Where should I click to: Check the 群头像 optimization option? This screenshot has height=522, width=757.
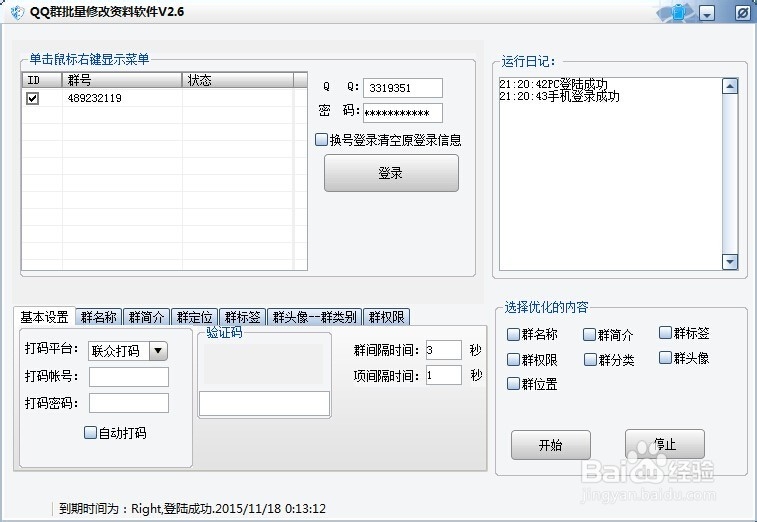[x=665, y=357]
